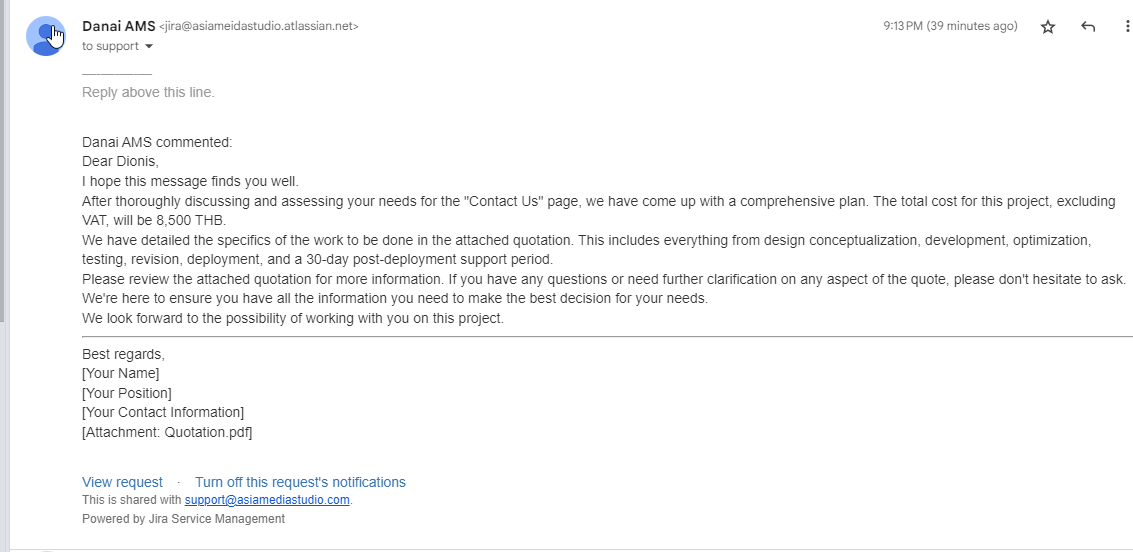The width and height of the screenshot is (1133, 552).
Task: Click the "[Attachment: Quotation.pdf]" text
Action: [x=167, y=432]
